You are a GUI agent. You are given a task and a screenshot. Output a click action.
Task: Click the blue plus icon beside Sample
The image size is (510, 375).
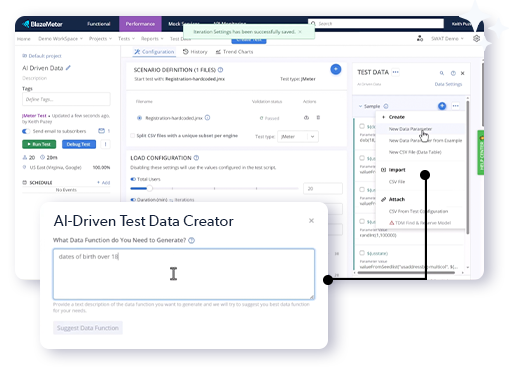442,106
